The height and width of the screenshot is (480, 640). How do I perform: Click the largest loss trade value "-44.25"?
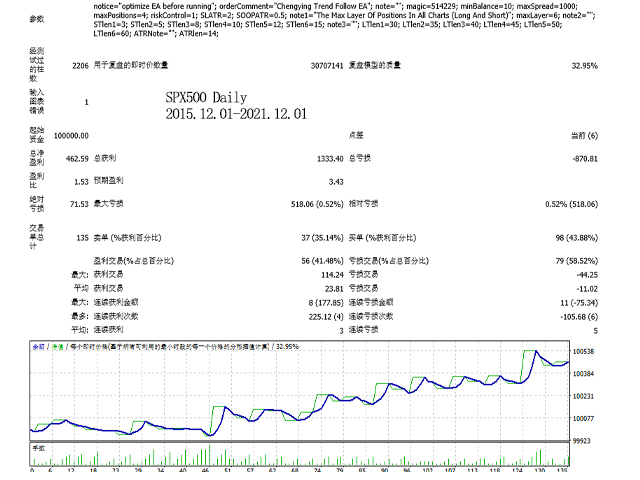pyautogui.click(x=587, y=275)
